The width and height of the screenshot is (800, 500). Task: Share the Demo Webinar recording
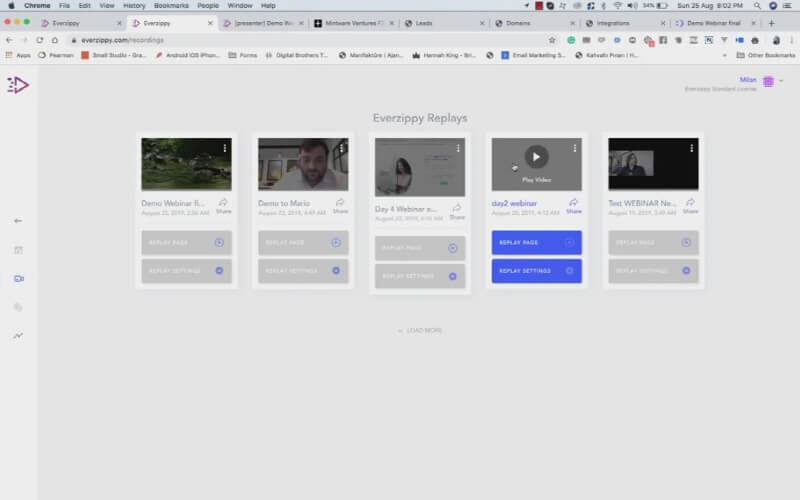tap(223, 206)
